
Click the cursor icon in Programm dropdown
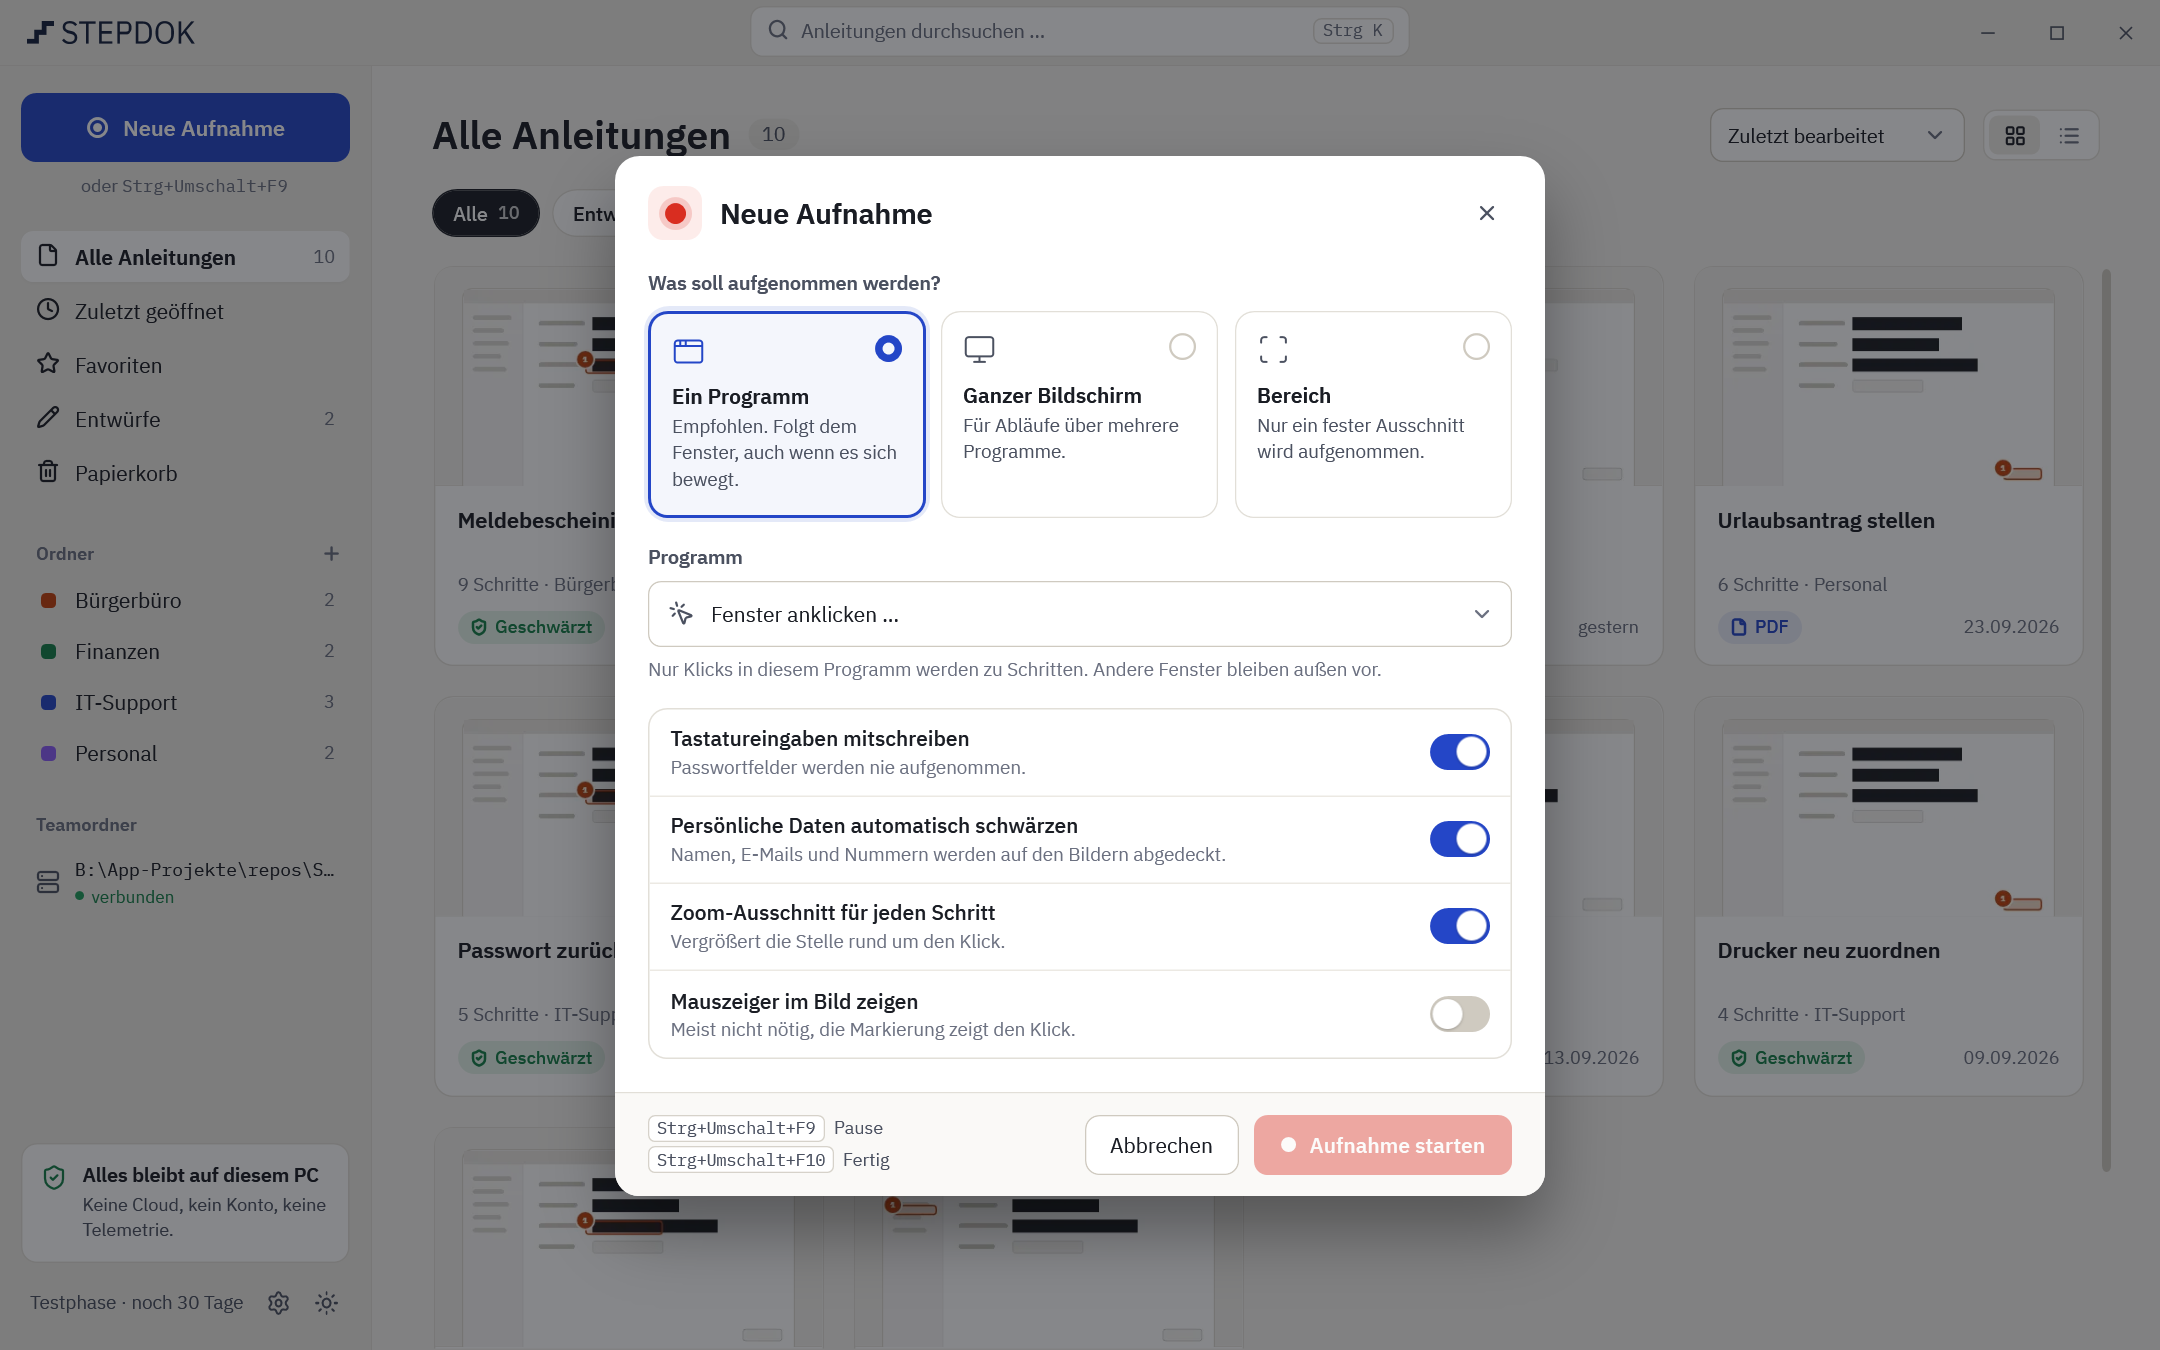pos(681,614)
